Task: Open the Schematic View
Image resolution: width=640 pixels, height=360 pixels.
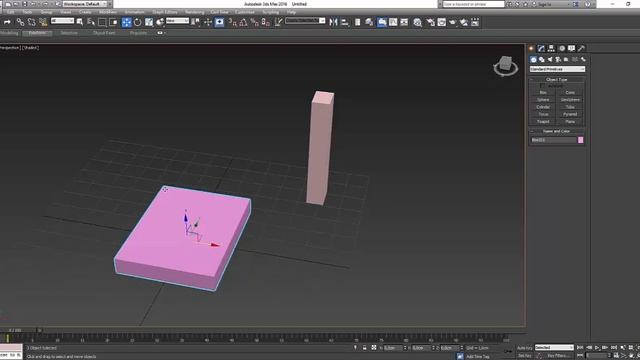Action: [x=404, y=22]
